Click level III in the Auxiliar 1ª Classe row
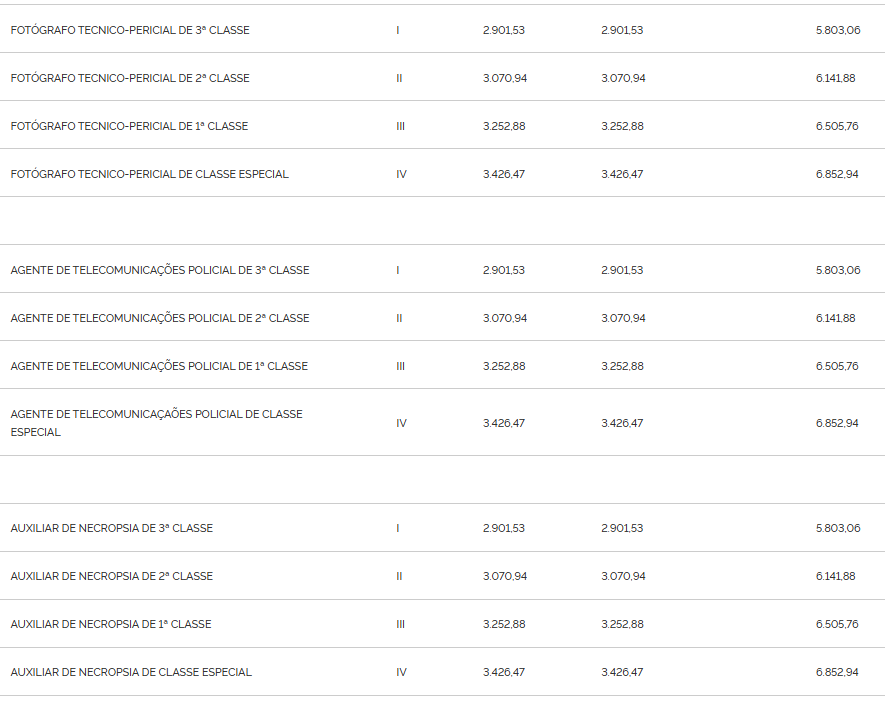The width and height of the screenshot is (885, 702). click(400, 624)
